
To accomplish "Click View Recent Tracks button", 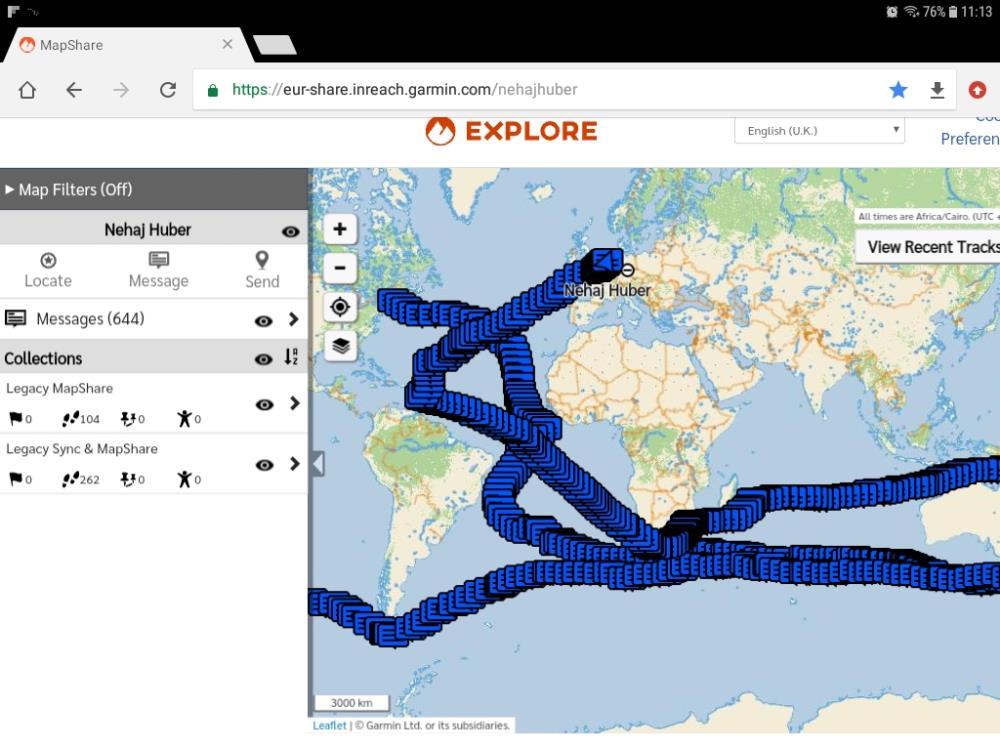I will (929, 247).
